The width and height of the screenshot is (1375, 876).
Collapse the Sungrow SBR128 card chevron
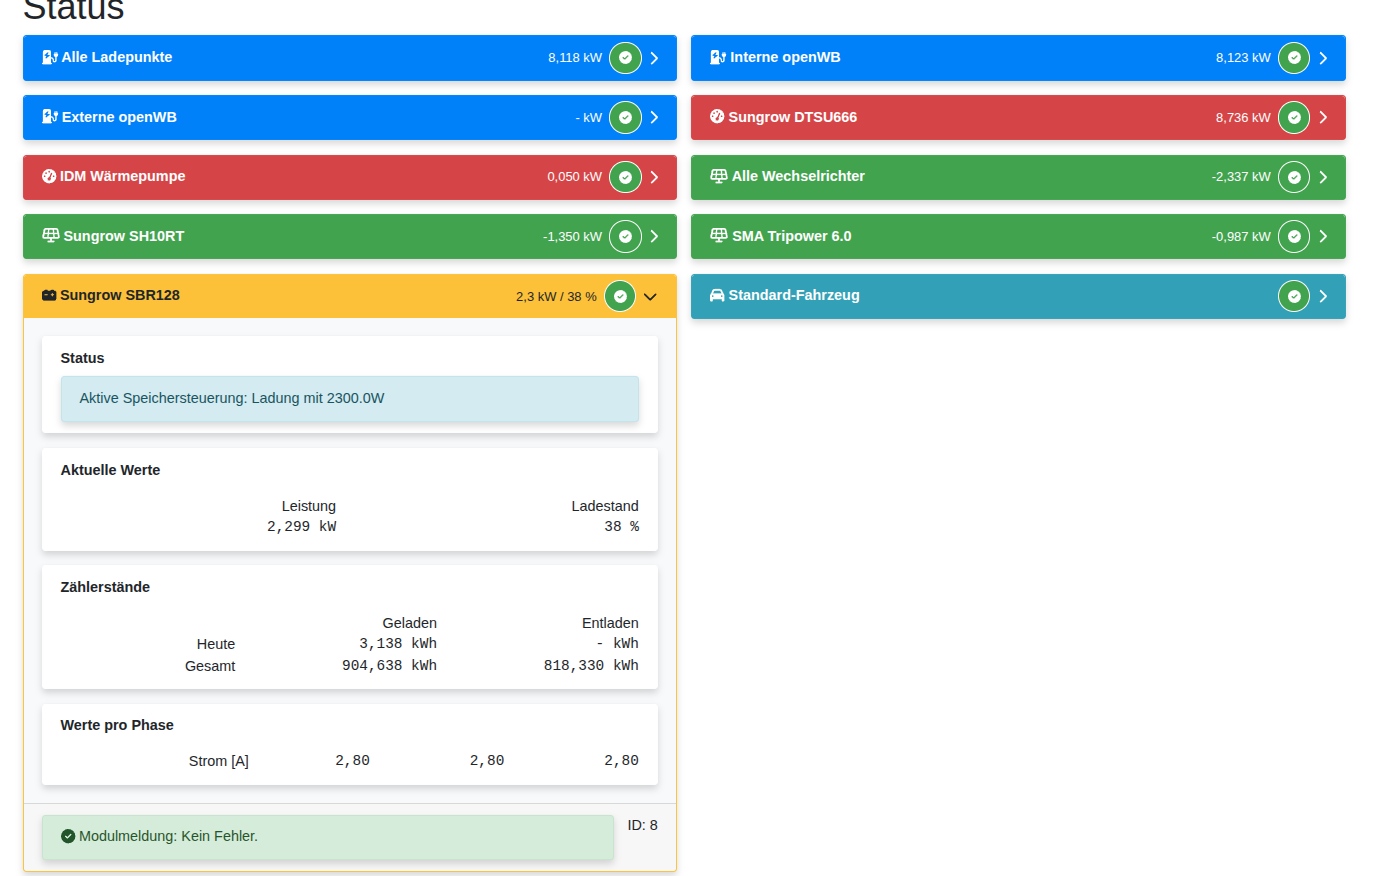point(650,296)
